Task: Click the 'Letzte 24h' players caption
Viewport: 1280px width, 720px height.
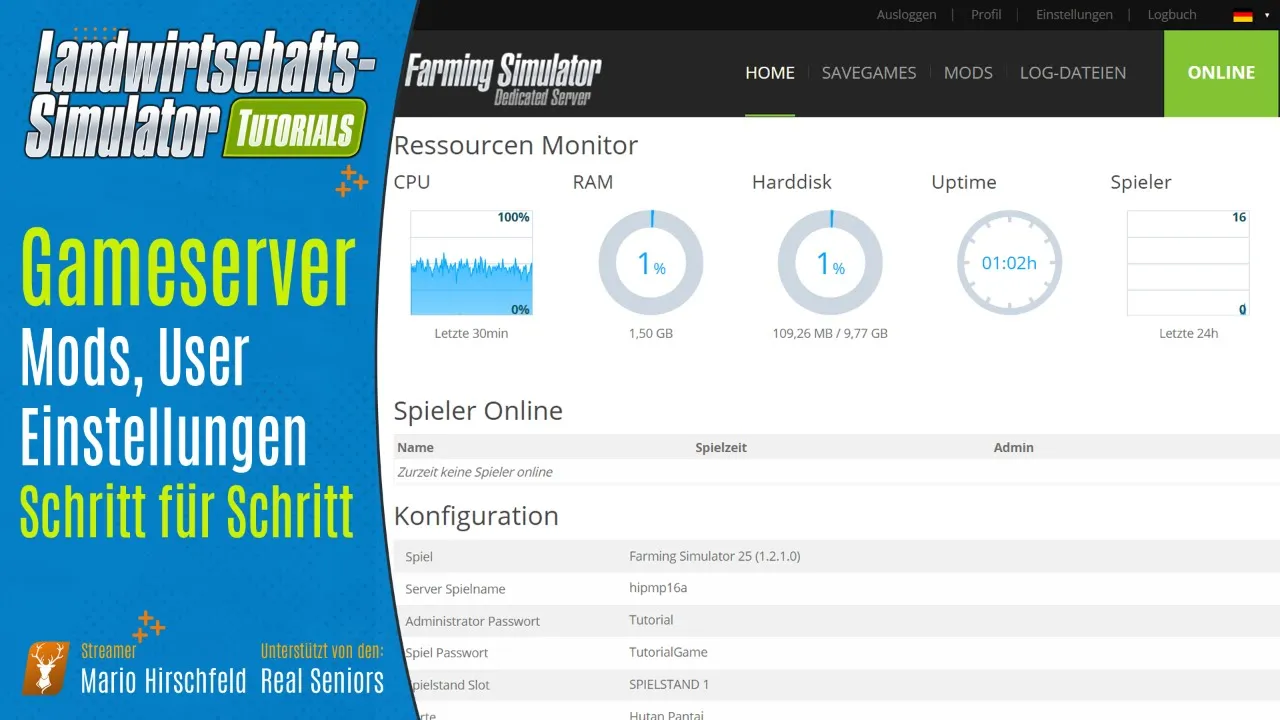Action: [1188, 333]
